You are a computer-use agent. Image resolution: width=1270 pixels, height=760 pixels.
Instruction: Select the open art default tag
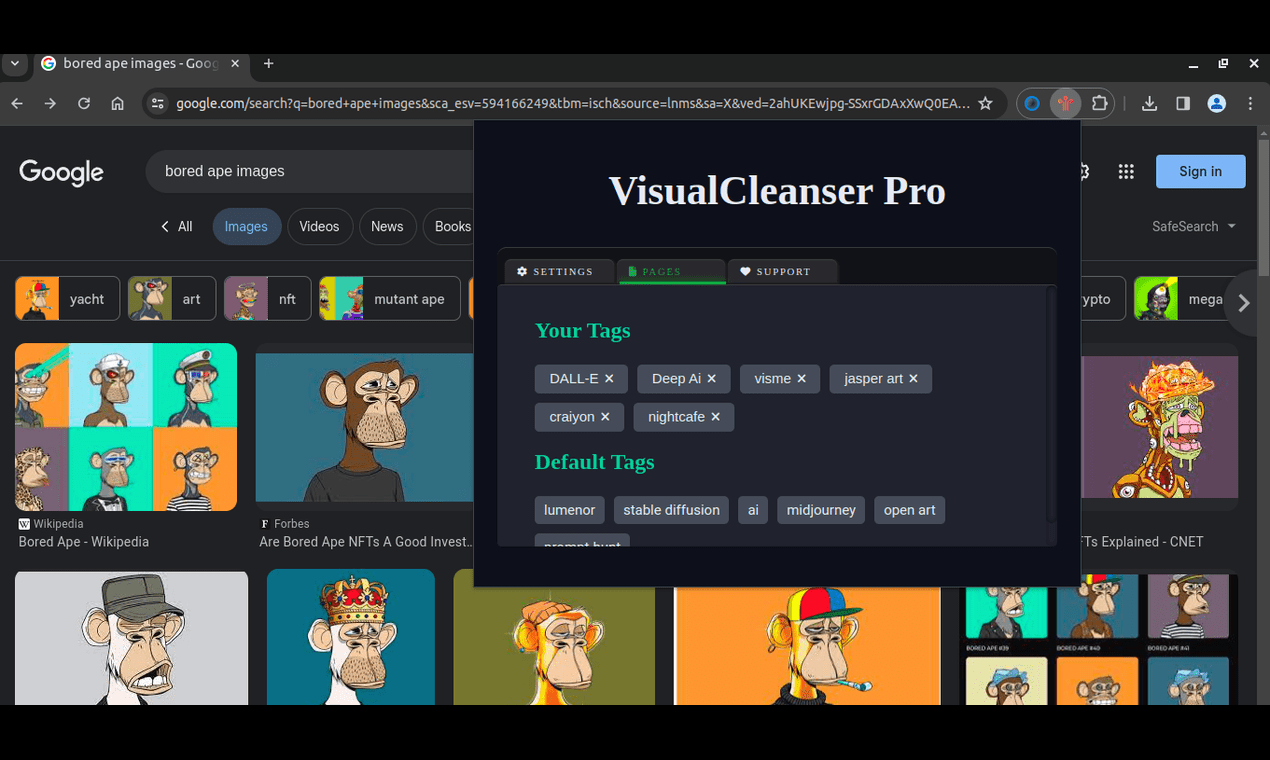pos(909,510)
